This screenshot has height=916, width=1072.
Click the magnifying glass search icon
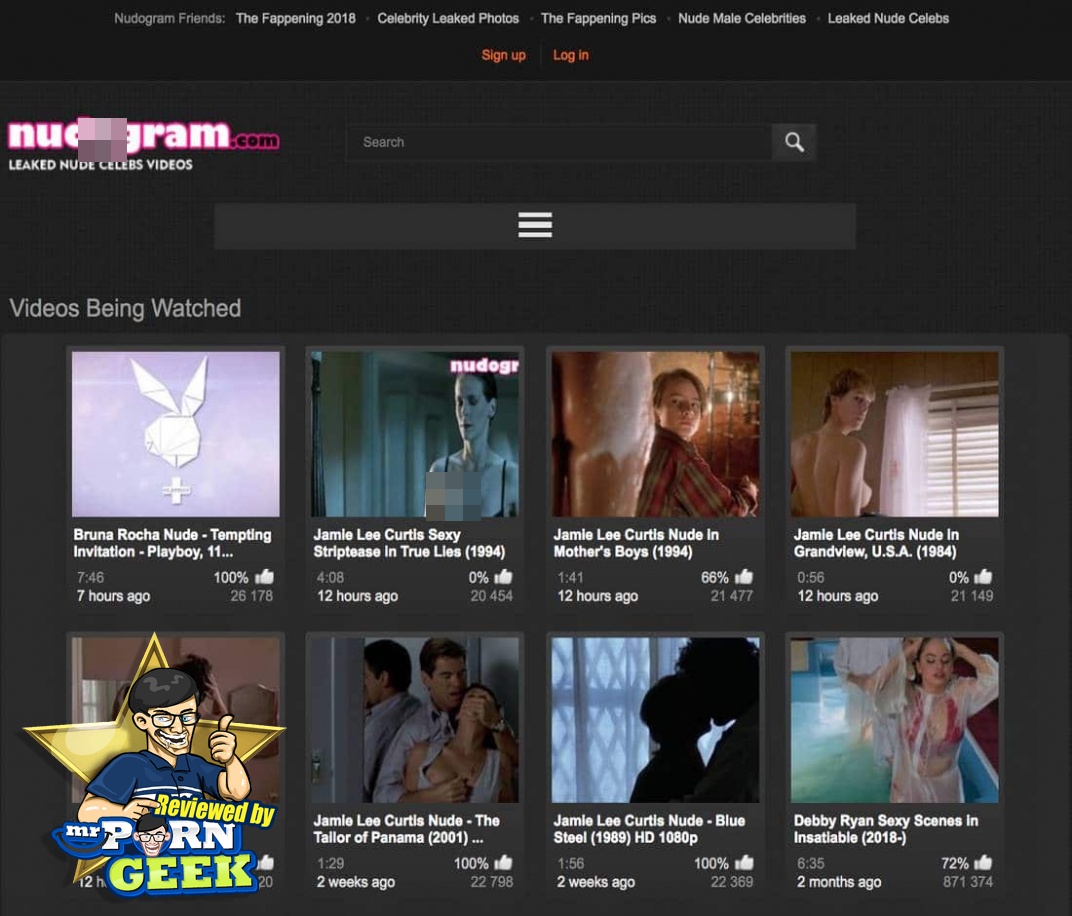click(x=794, y=142)
